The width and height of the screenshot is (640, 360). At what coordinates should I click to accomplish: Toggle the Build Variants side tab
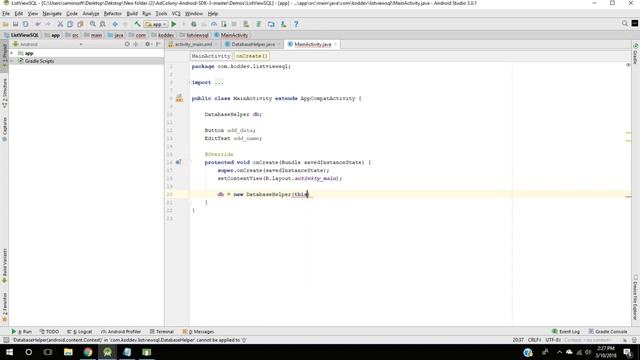click(4, 266)
